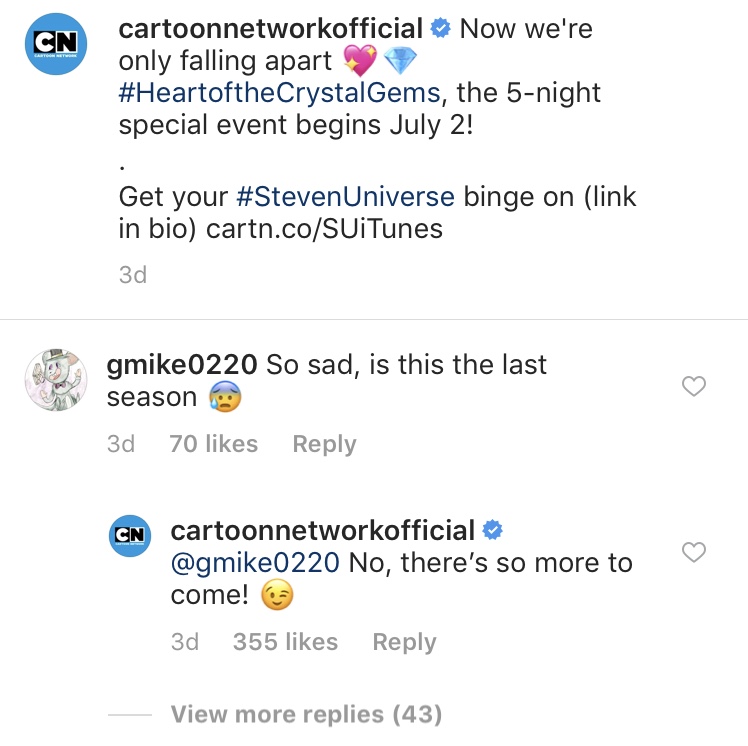Tap the Cartoon Network avatar on the caption
The image size is (748, 746).
click(56, 46)
